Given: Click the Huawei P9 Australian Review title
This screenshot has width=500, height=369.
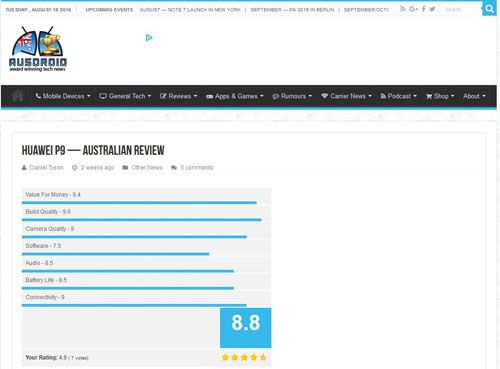Looking at the screenshot, I should 93,150.
